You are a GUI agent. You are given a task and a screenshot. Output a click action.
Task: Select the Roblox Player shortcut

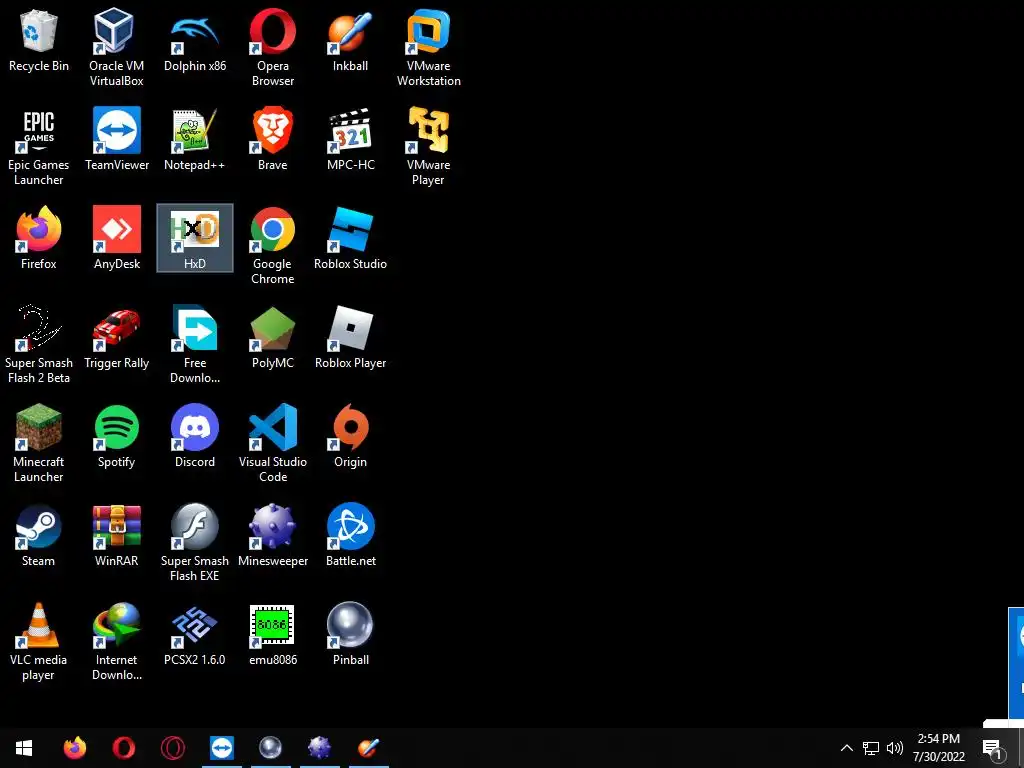[351, 338]
